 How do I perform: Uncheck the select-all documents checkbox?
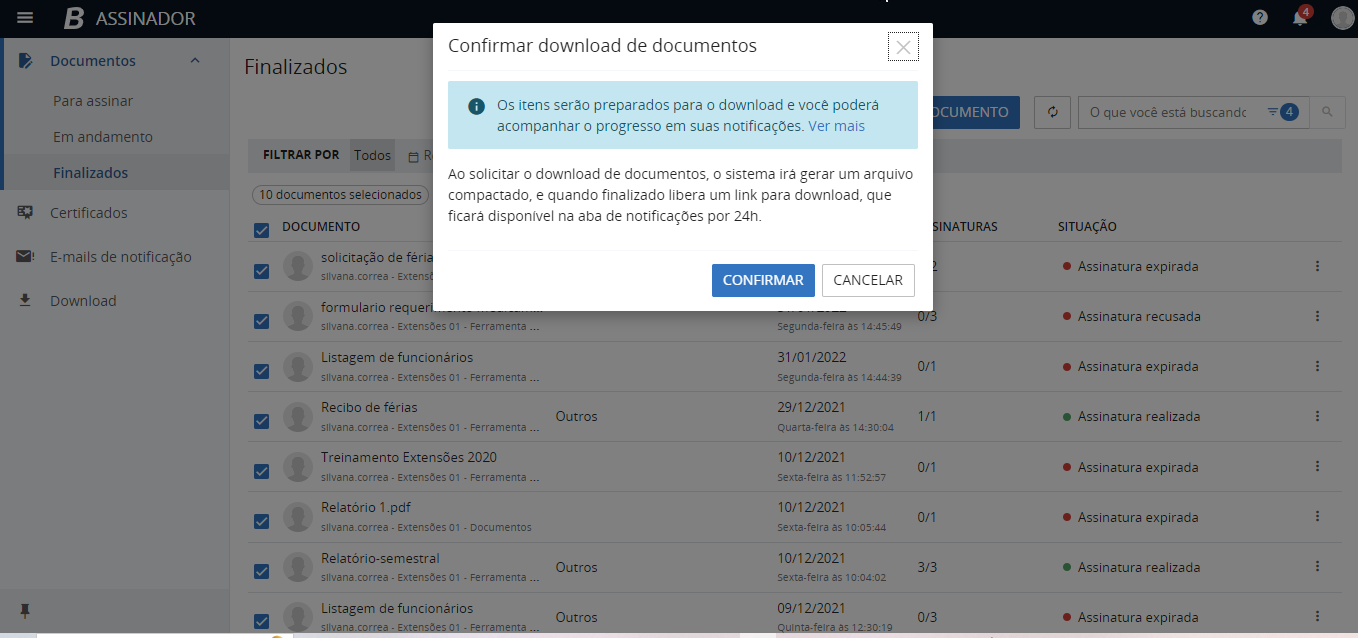(x=262, y=231)
